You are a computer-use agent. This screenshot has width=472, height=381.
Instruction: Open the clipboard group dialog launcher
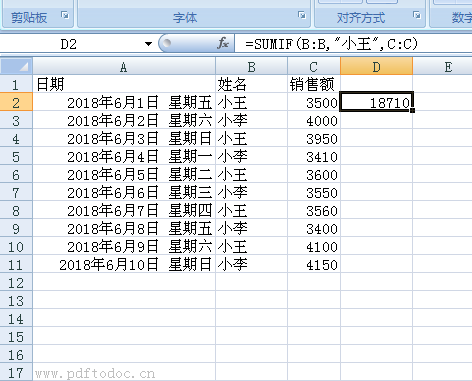click(65, 15)
